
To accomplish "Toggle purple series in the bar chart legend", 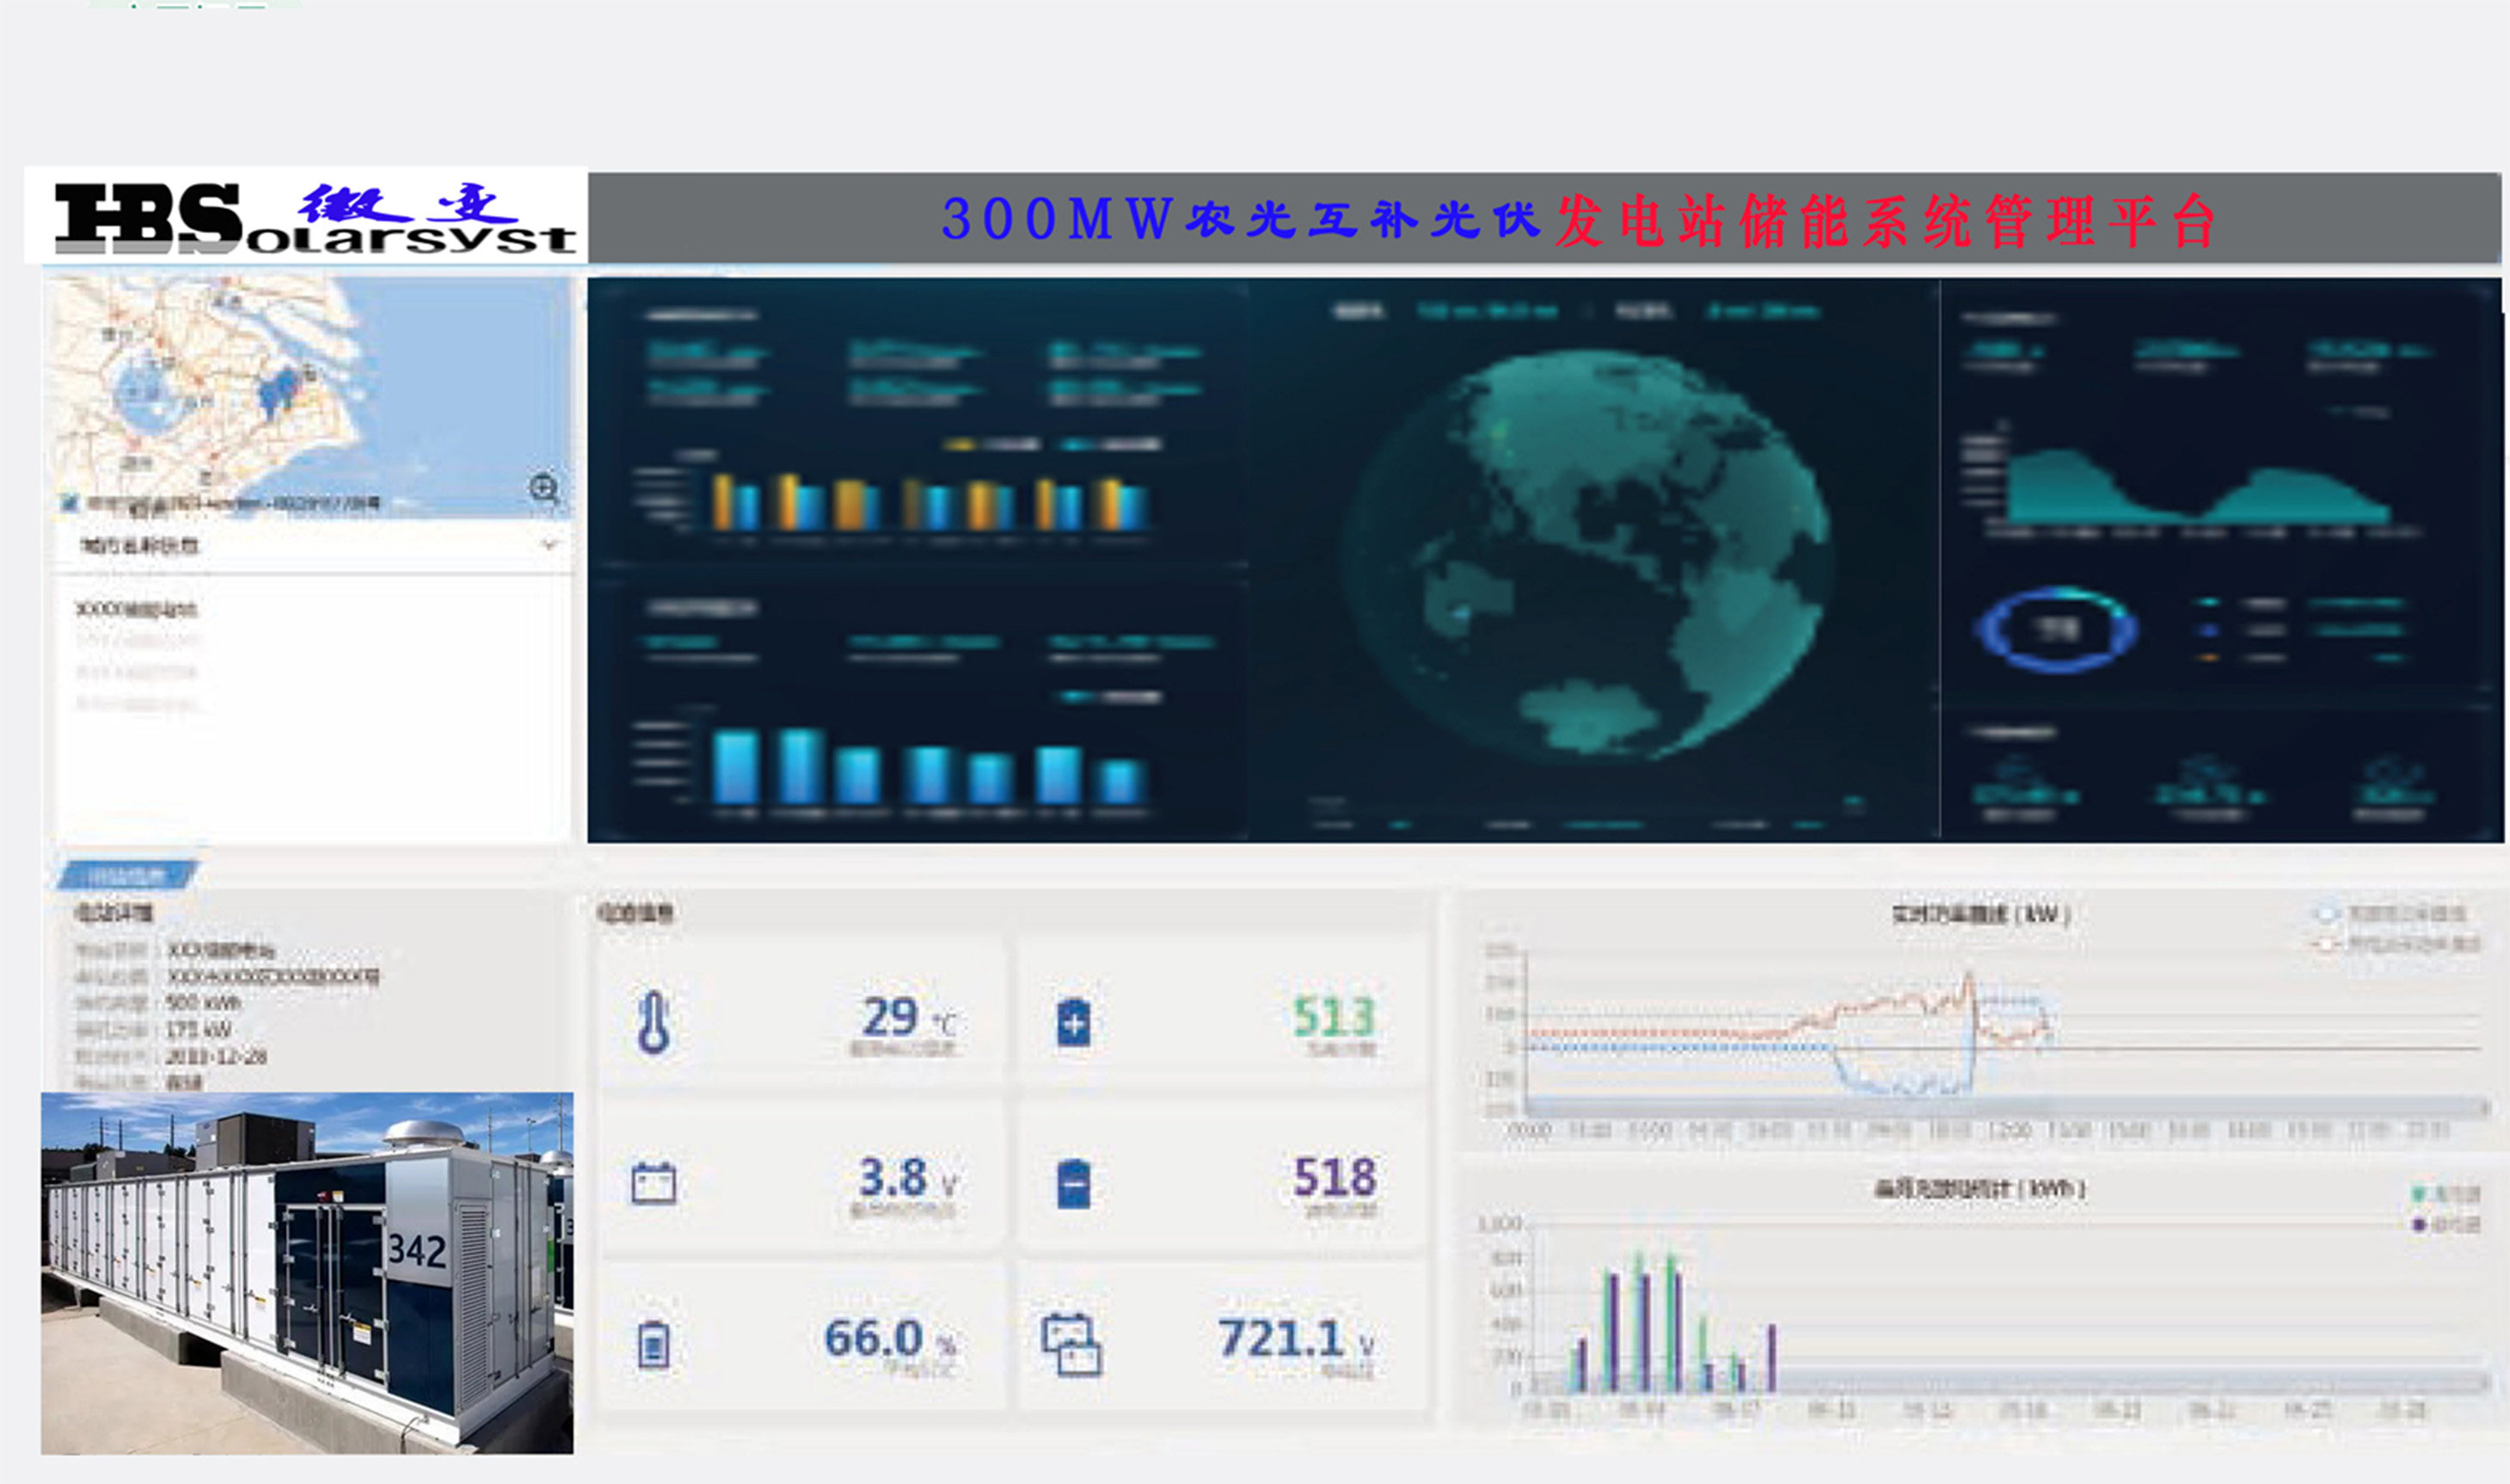I will [2418, 1224].
